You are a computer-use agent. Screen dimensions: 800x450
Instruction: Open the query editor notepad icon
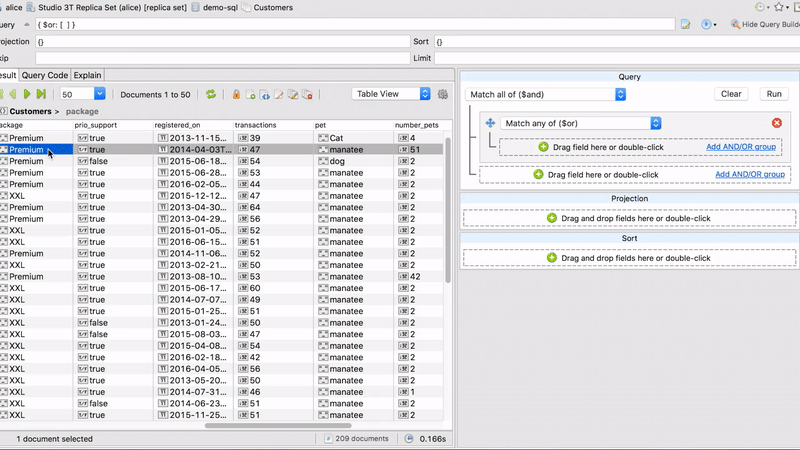click(686, 24)
